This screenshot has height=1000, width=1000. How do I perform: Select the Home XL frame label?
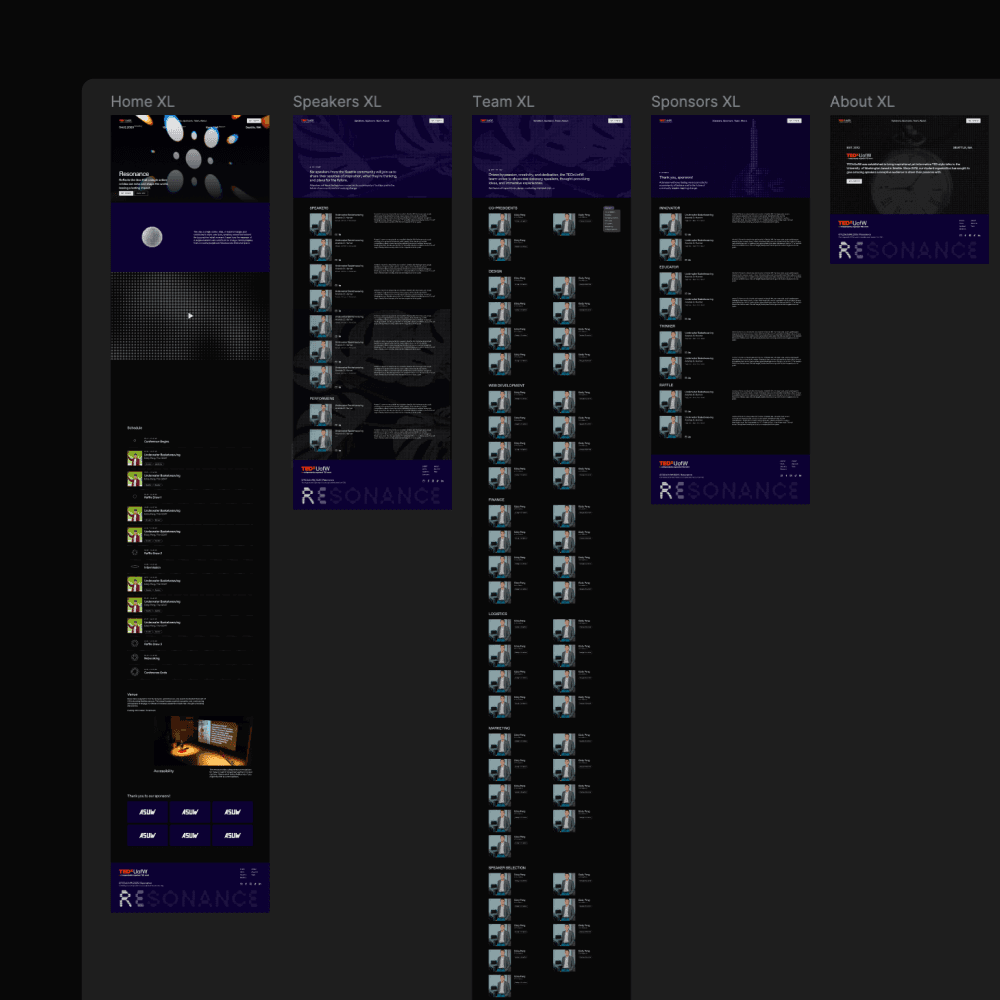142,102
